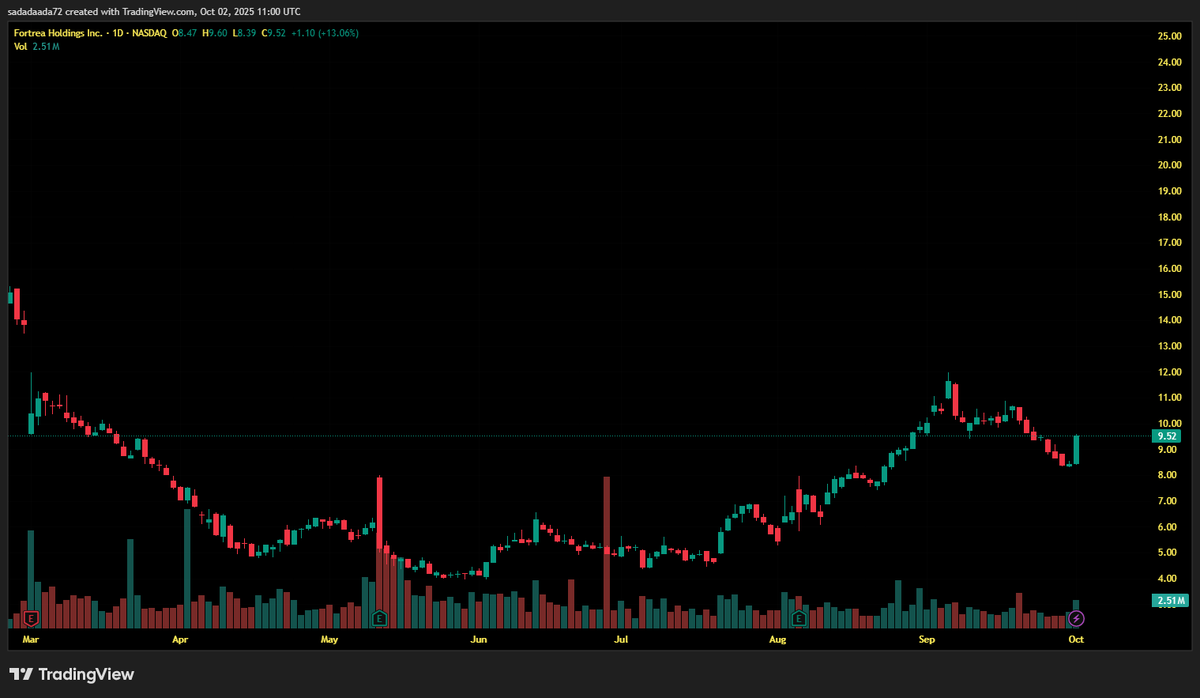Click the Oct label on time axis
The image size is (1200, 698).
(1076, 638)
